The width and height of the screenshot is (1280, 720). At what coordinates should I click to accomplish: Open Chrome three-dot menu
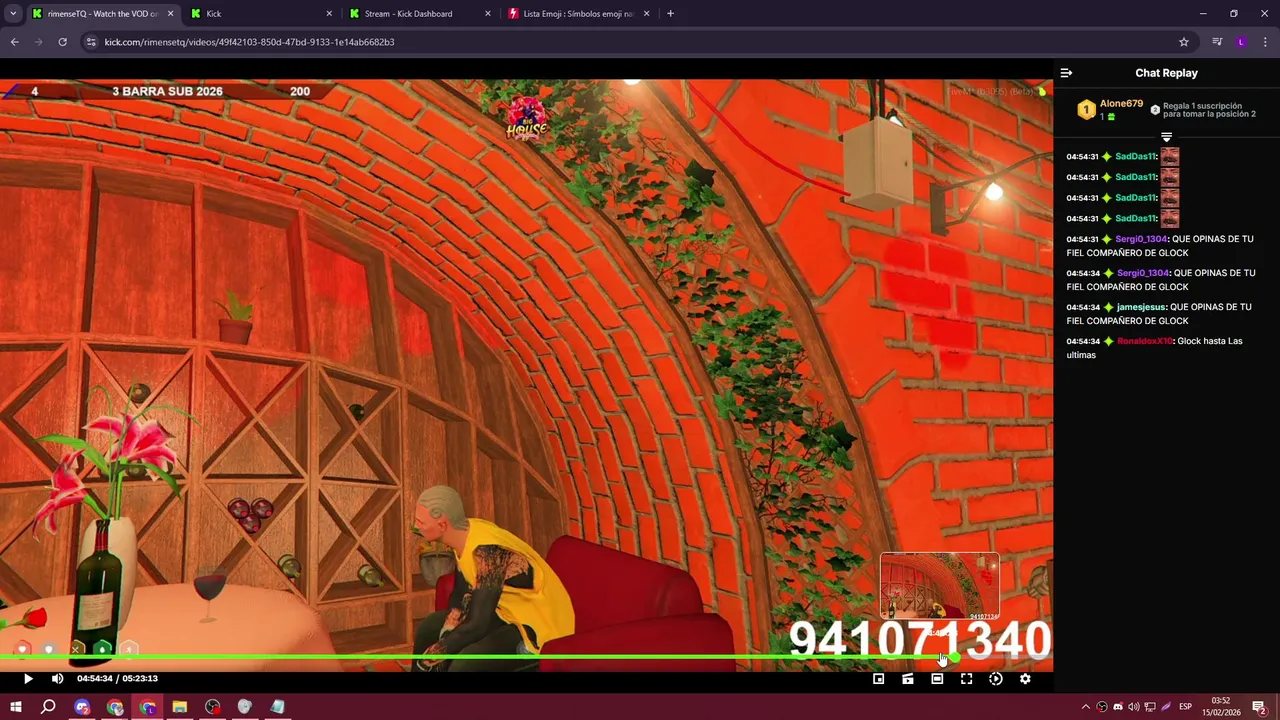(1265, 42)
